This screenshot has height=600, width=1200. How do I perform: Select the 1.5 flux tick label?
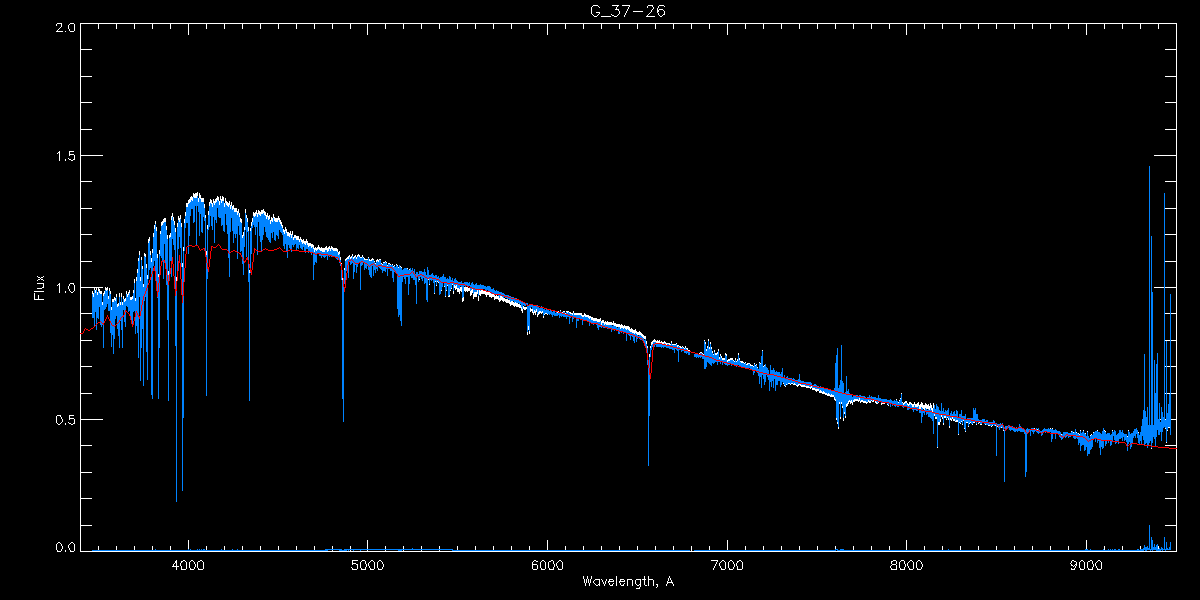point(65,157)
